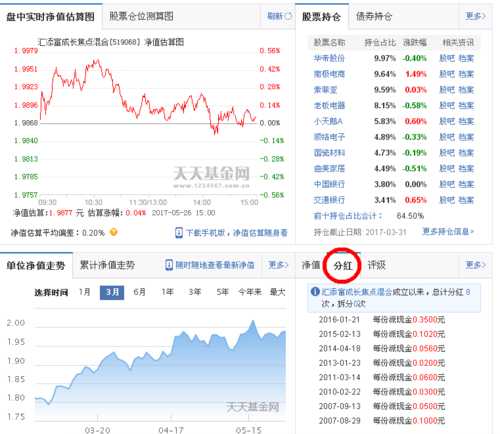
Task: Select the circled 分红 tab
Action: (x=343, y=266)
